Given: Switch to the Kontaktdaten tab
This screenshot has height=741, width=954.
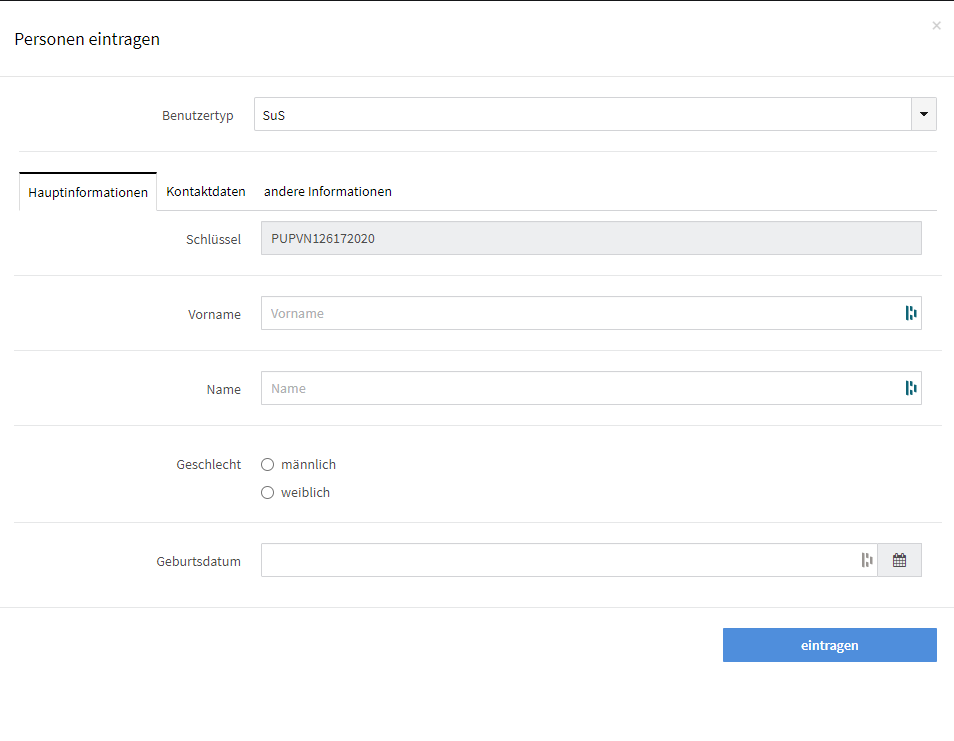Looking at the screenshot, I should pyautogui.click(x=206, y=192).
